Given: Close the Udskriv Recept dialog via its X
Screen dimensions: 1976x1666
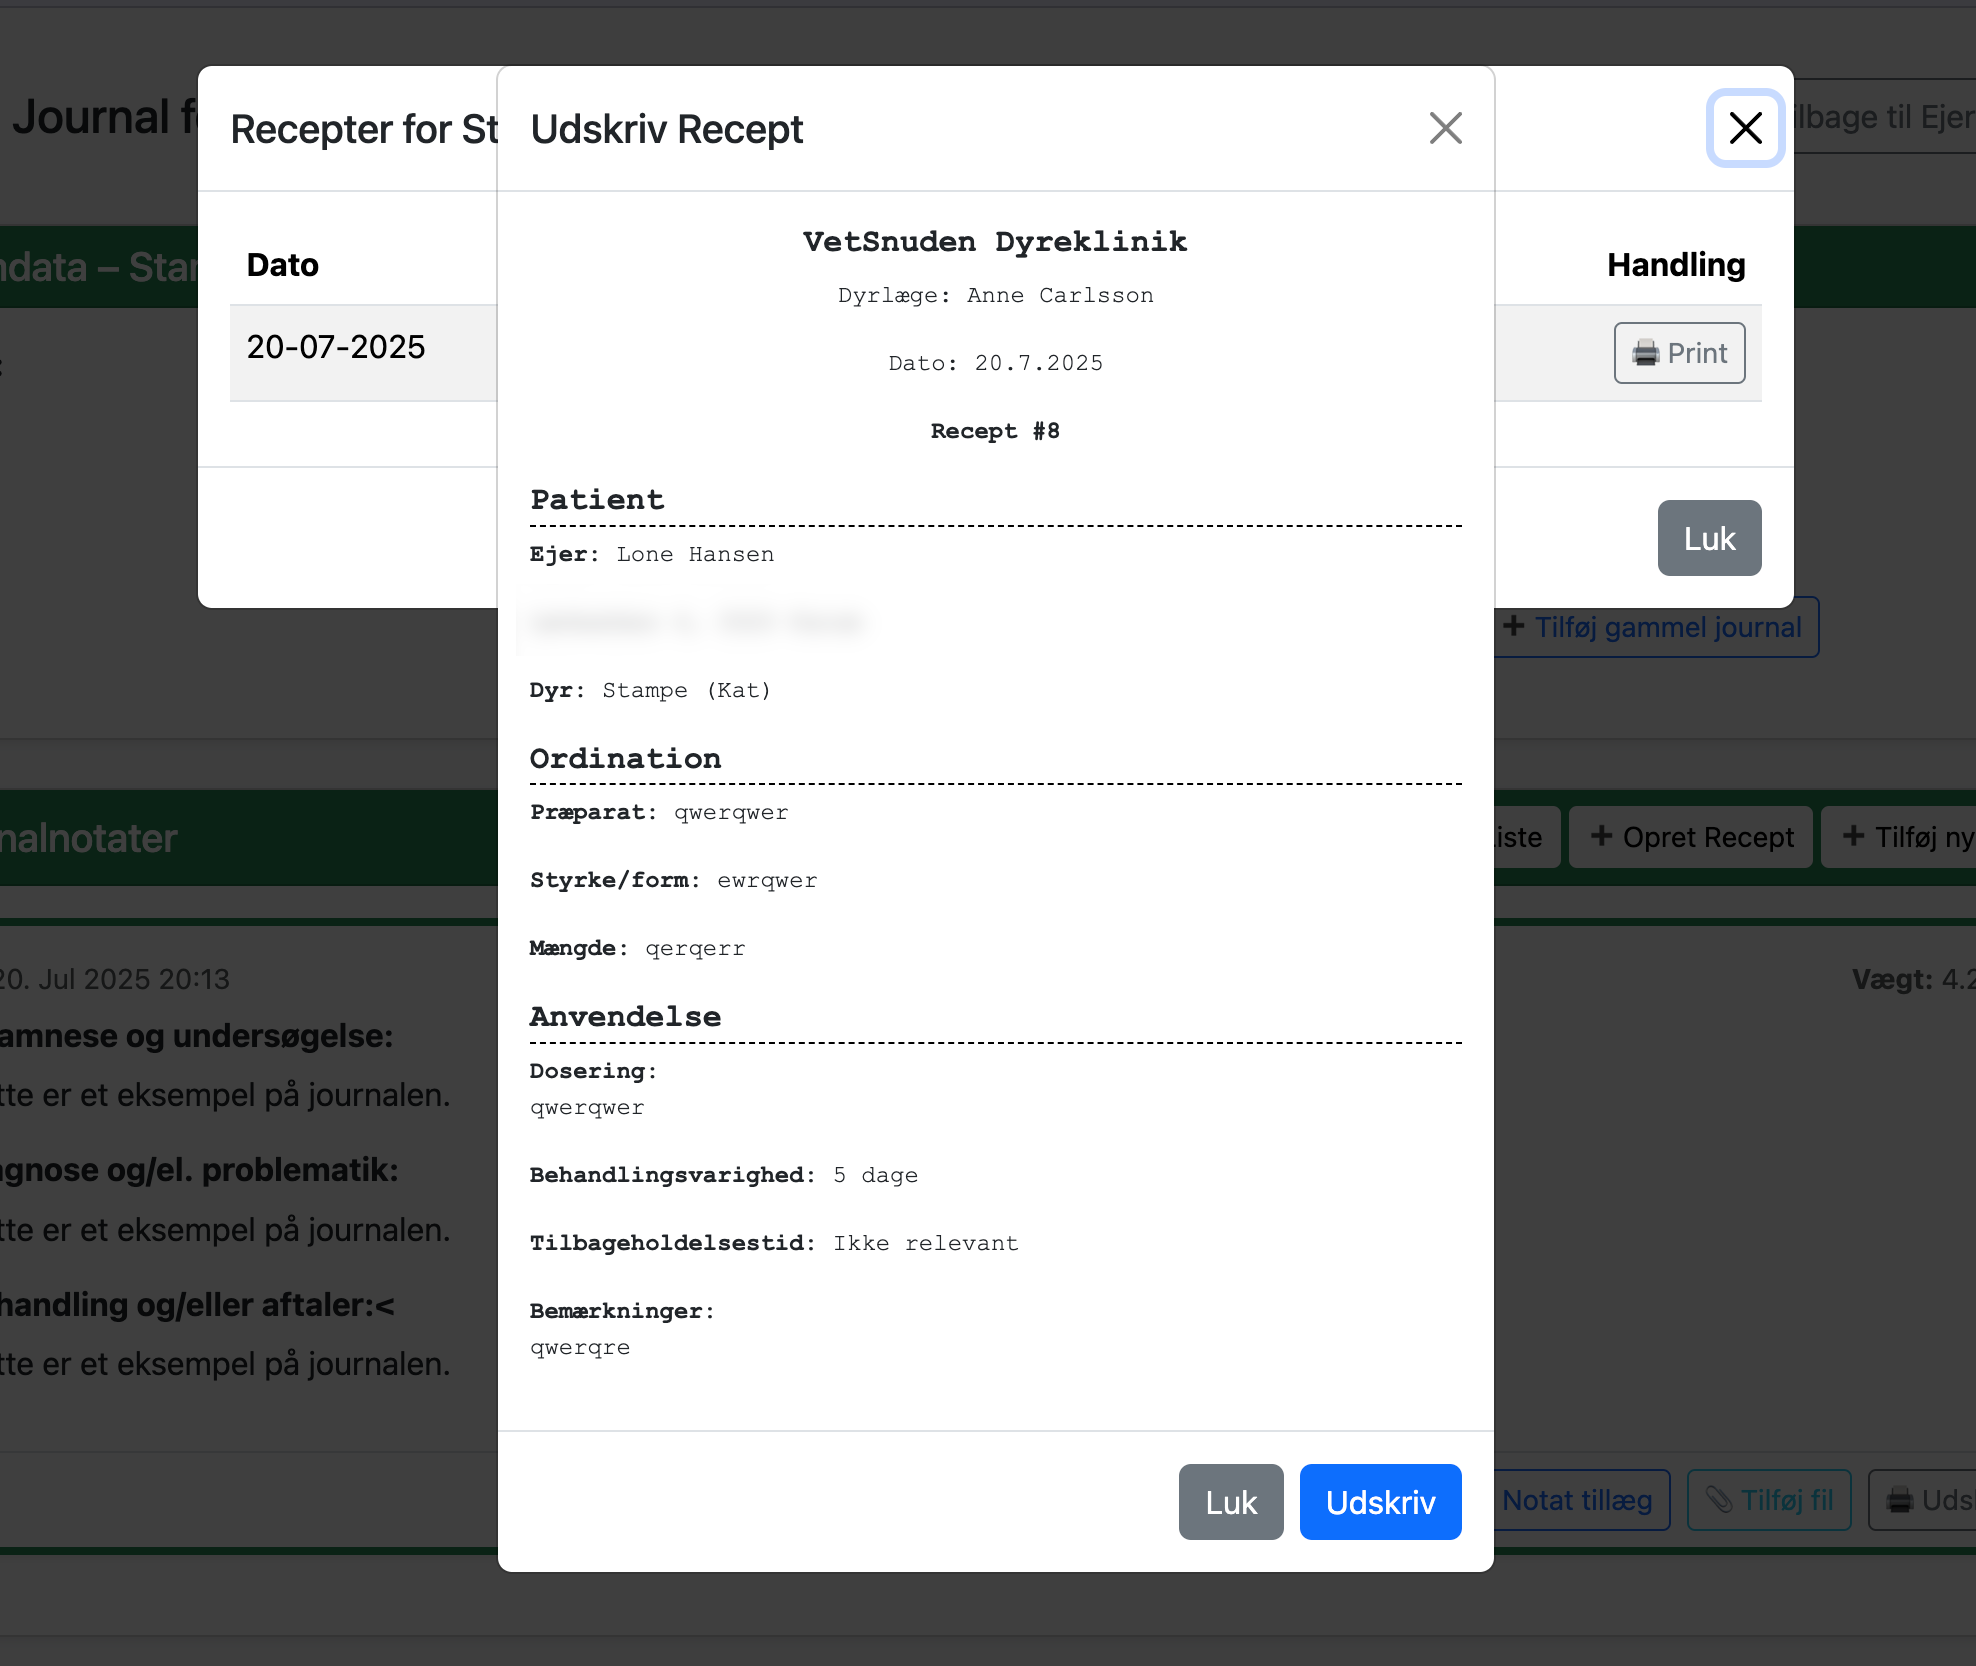Looking at the screenshot, I should 1445,128.
